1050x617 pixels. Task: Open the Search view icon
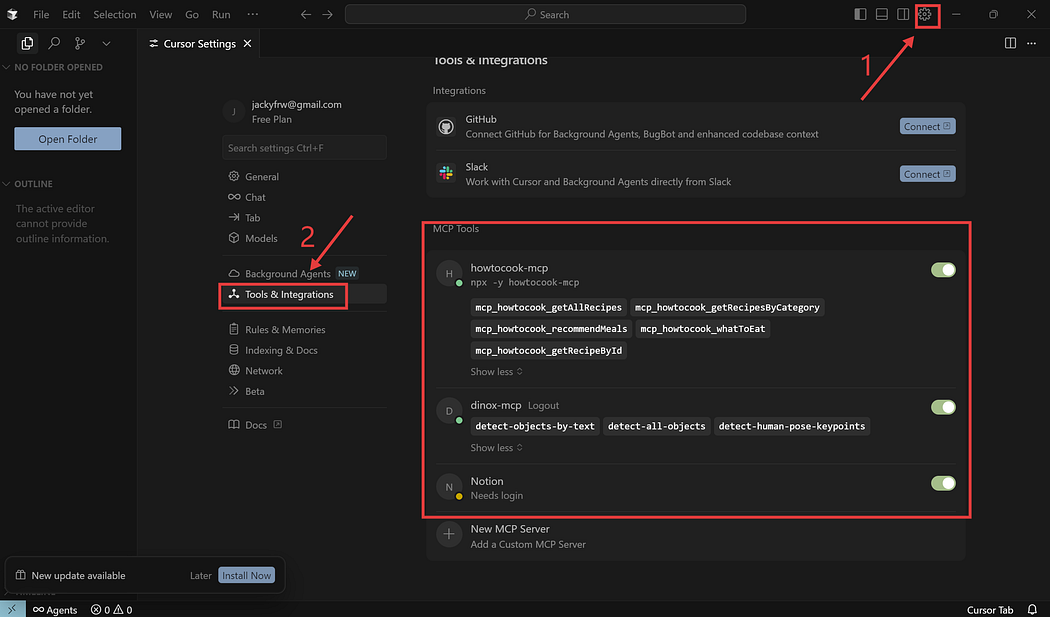click(54, 44)
